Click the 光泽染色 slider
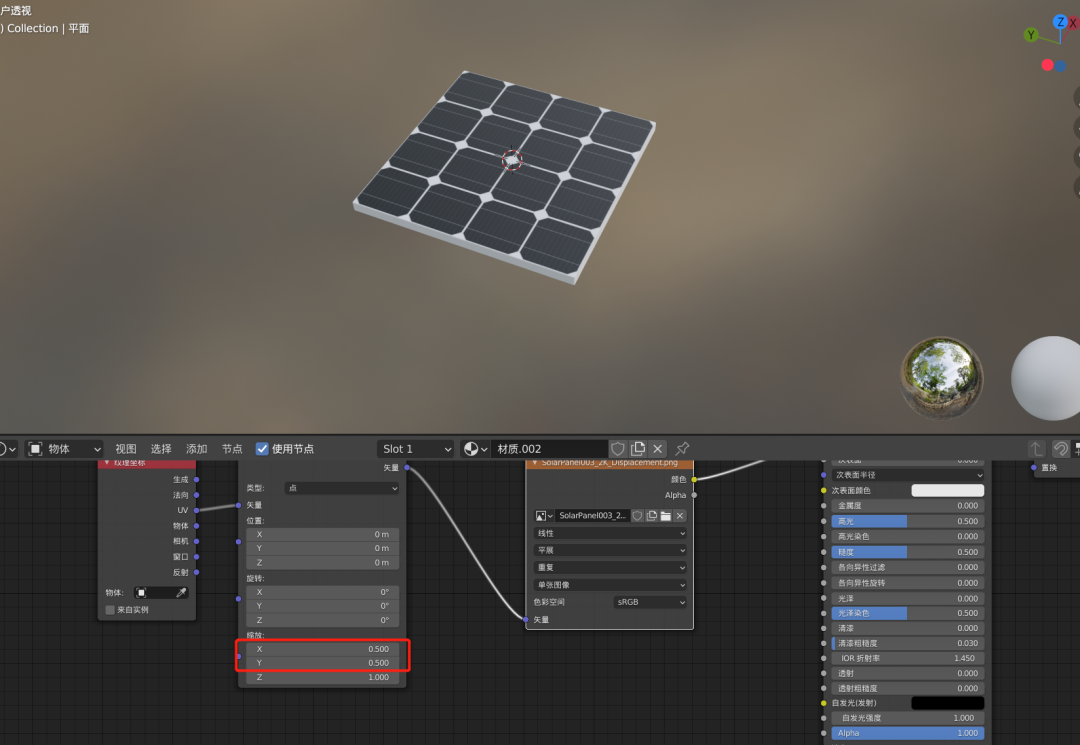Image resolution: width=1080 pixels, height=745 pixels. [x=908, y=613]
